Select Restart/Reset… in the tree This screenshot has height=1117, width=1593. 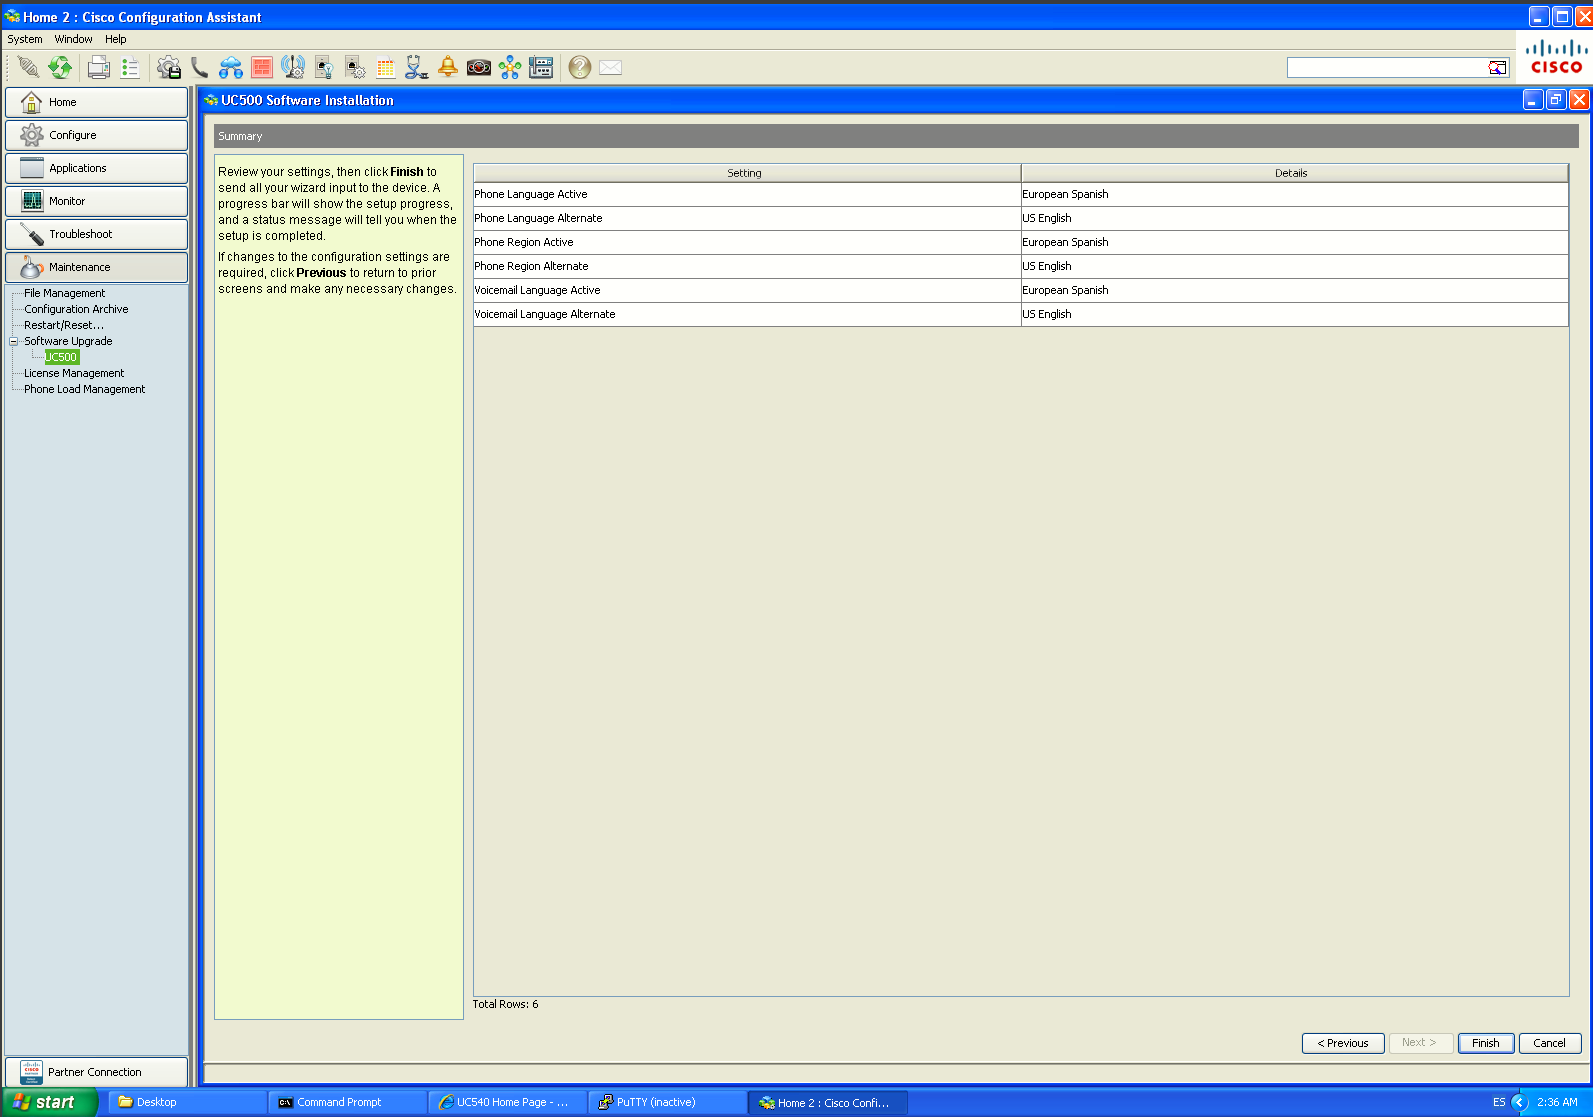(x=64, y=325)
